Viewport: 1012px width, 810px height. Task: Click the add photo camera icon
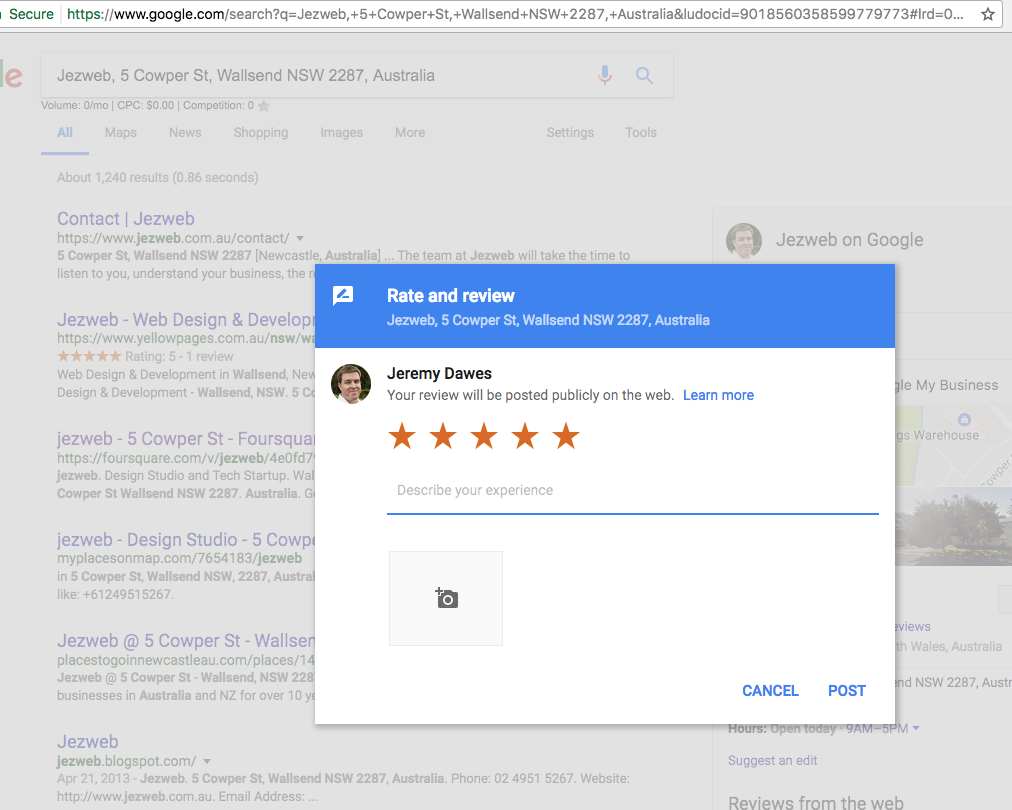(446, 598)
